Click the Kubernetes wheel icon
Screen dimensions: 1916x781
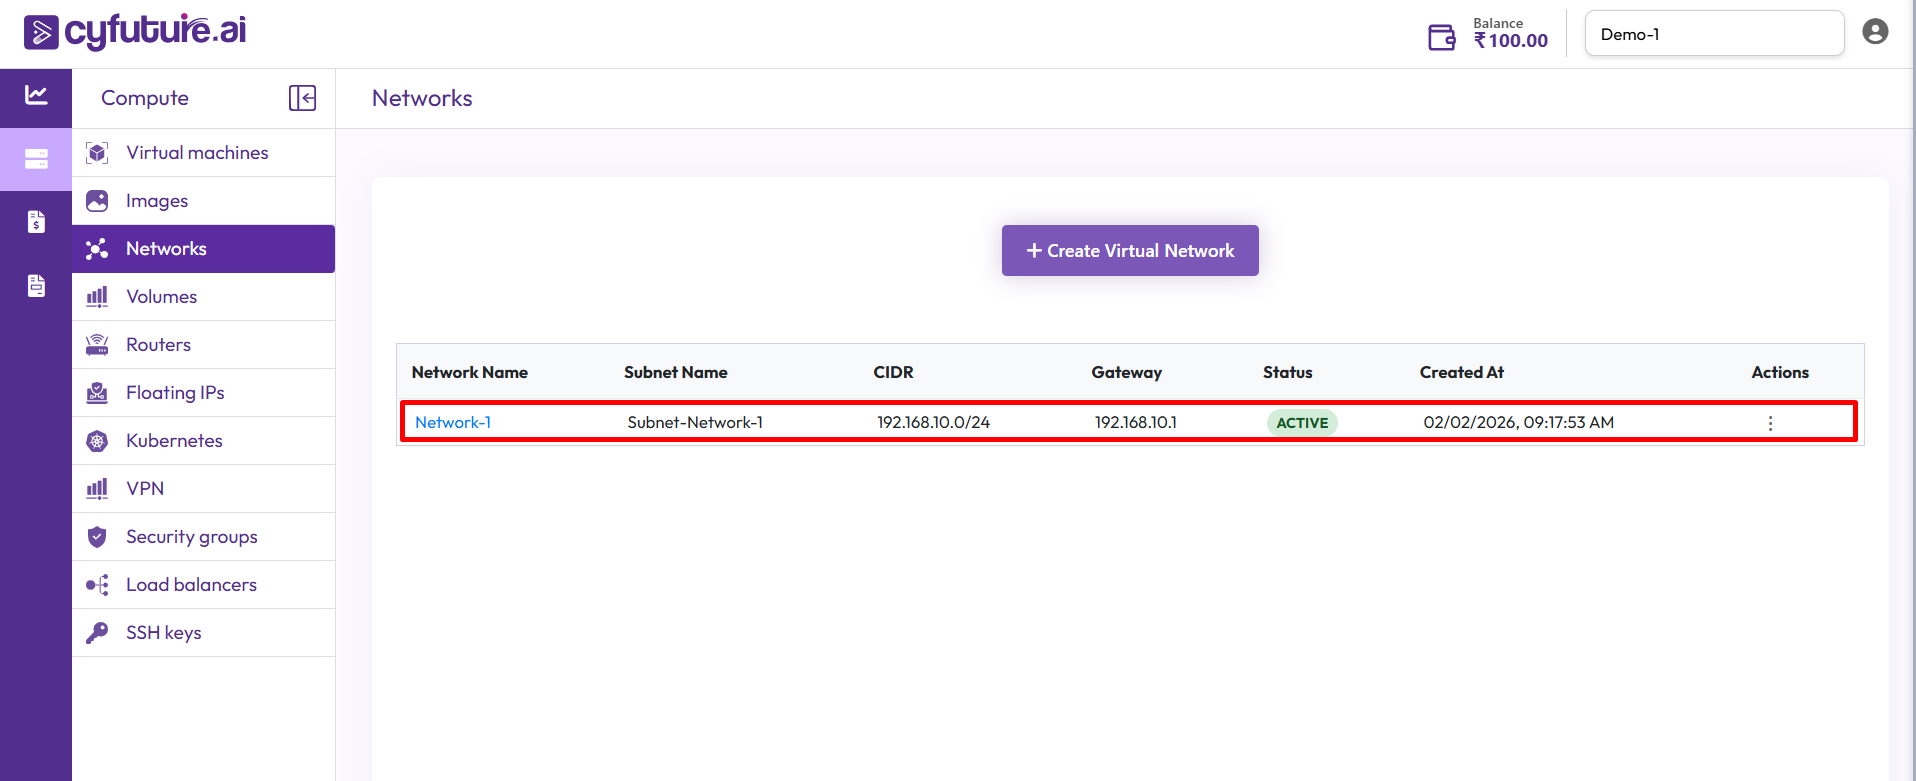point(97,441)
